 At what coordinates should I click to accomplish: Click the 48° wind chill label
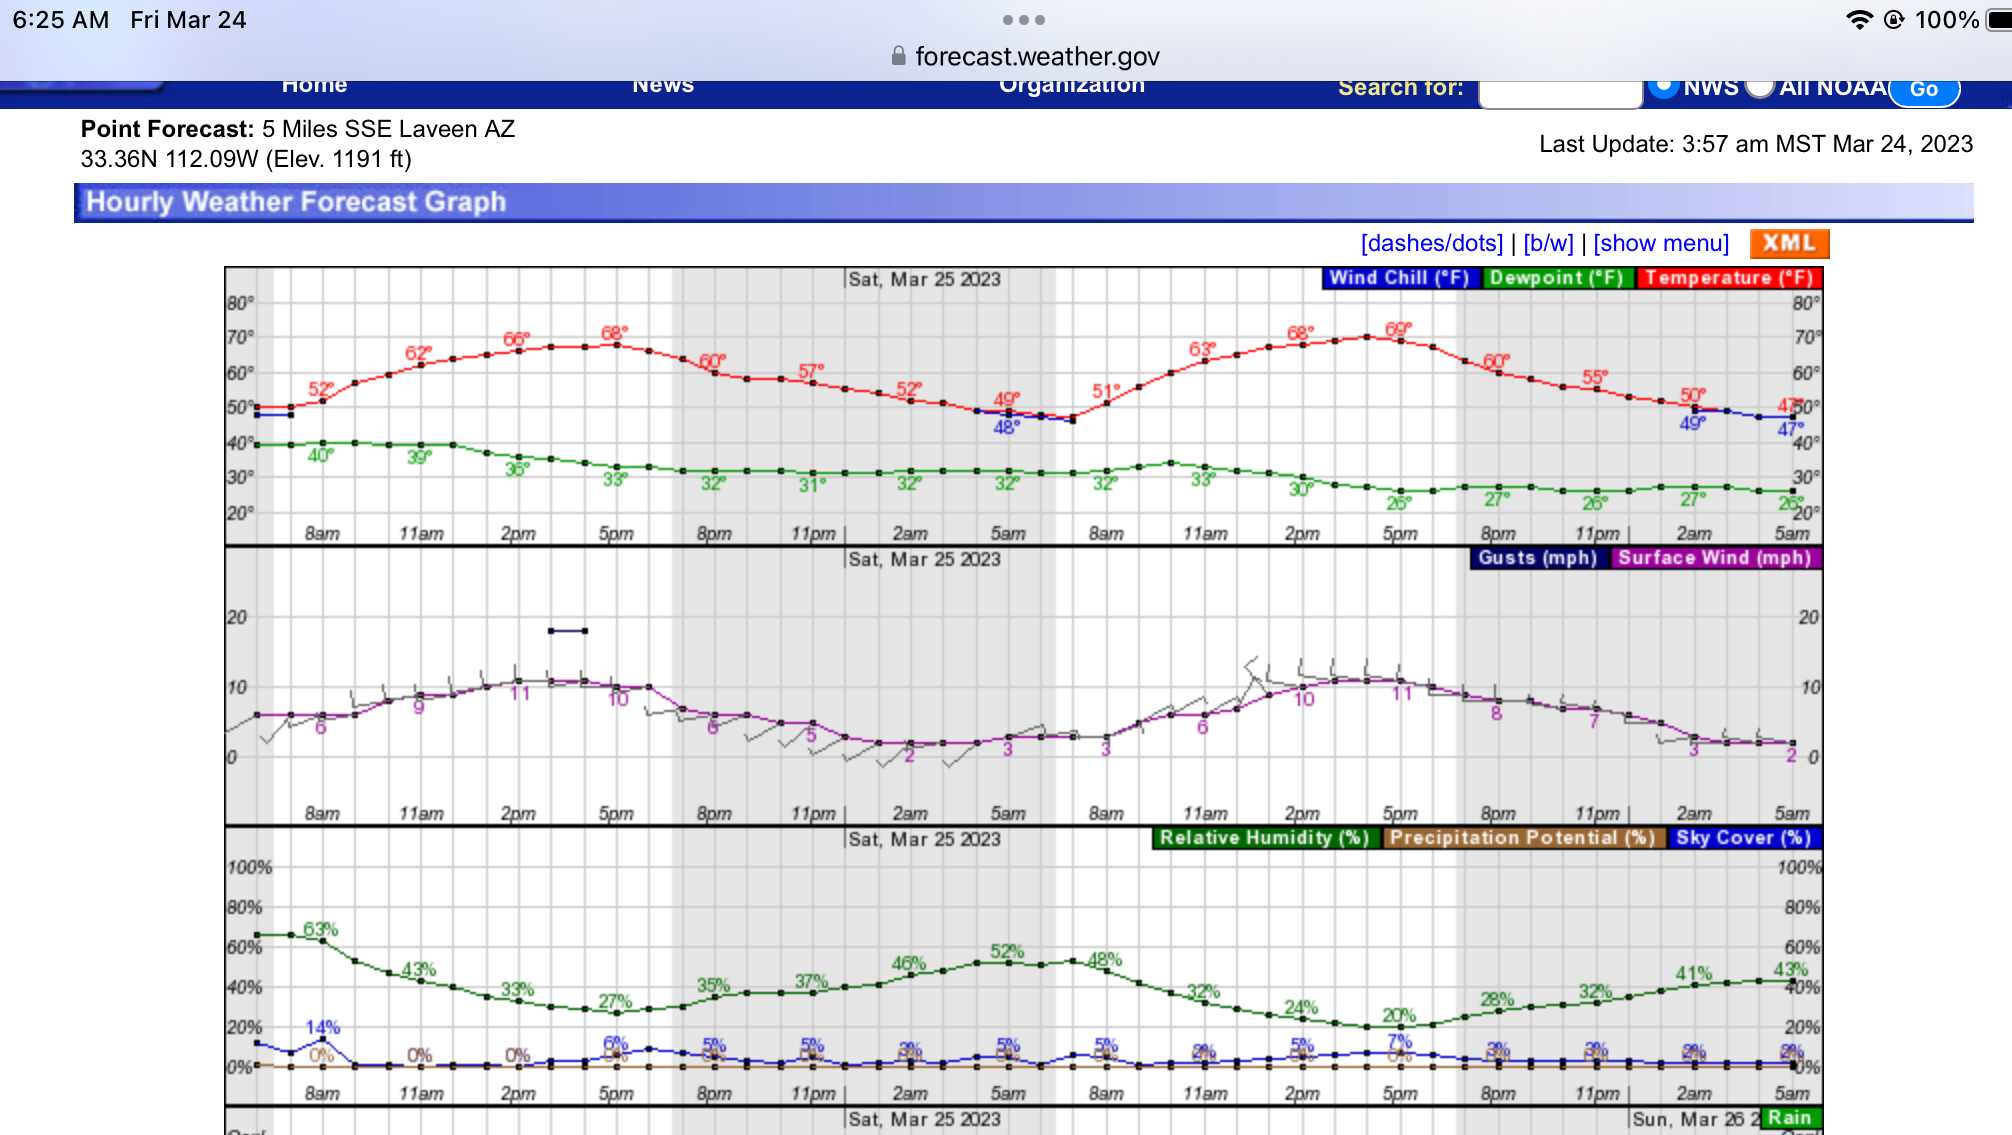(x=1006, y=427)
